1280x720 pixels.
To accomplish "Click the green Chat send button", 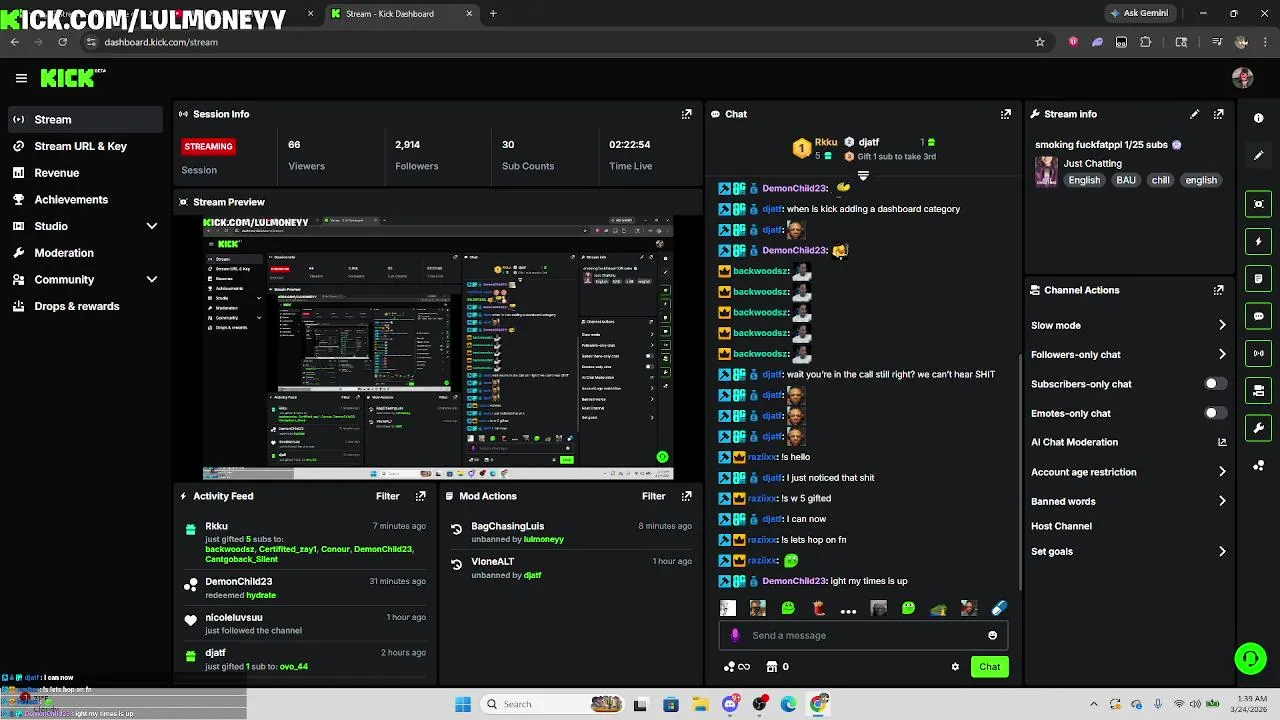I will click(x=989, y=667).
